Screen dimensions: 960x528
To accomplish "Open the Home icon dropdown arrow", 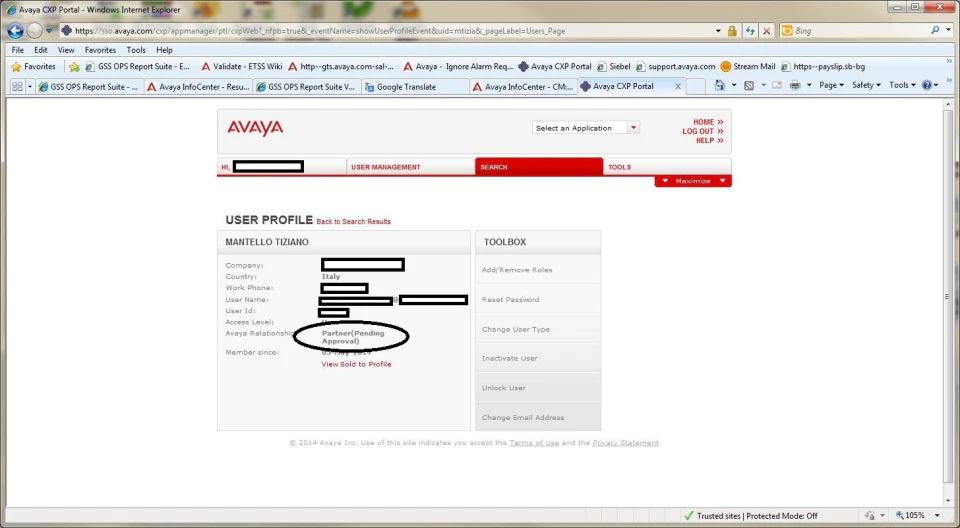I will 733,85.
